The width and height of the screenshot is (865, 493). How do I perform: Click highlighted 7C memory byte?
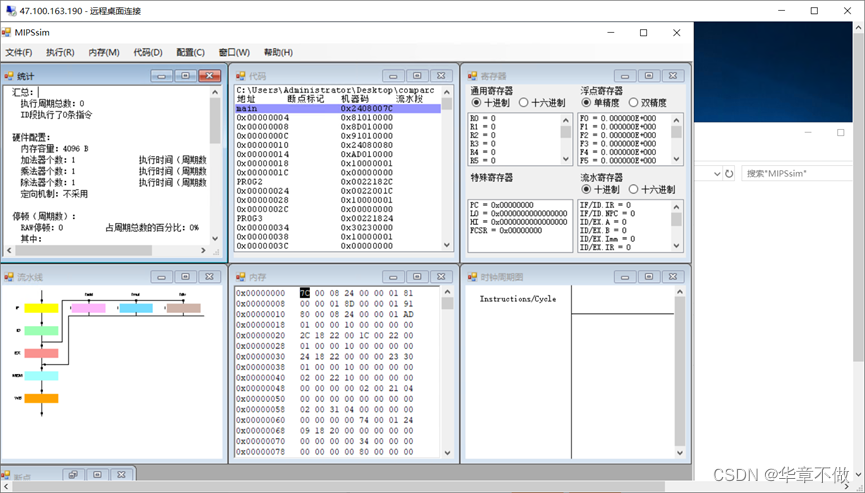(x=305, y=293)
